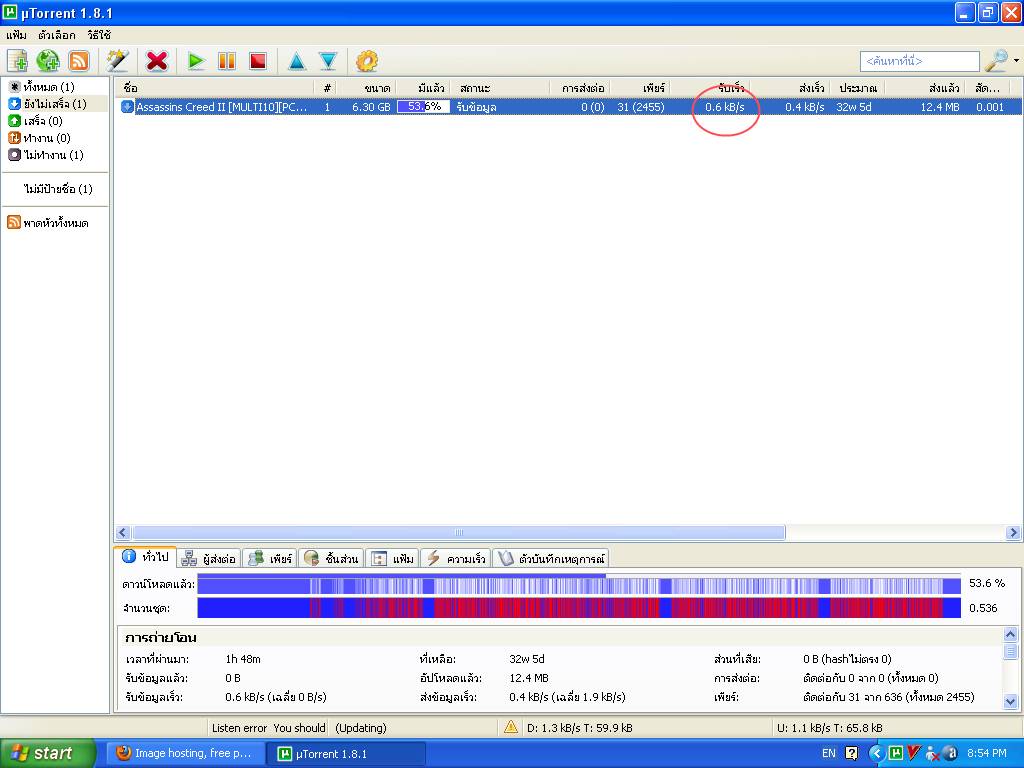Expand the search engine dropdown arrow
The width and height of the screenshot is (1024, 768).
(x=1017, y=61)
